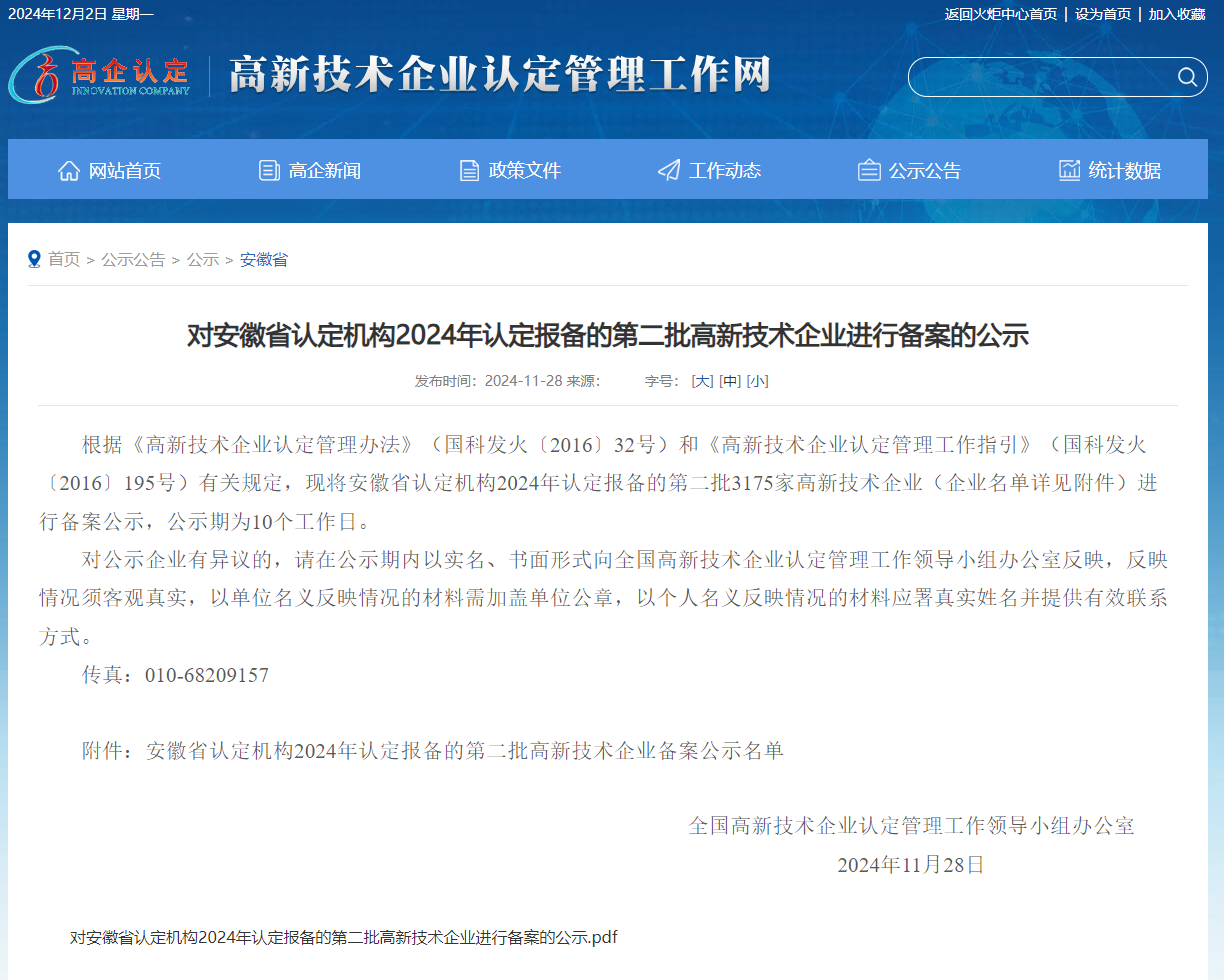Click the home icon beside 网站首页

[x=68, y=170]
